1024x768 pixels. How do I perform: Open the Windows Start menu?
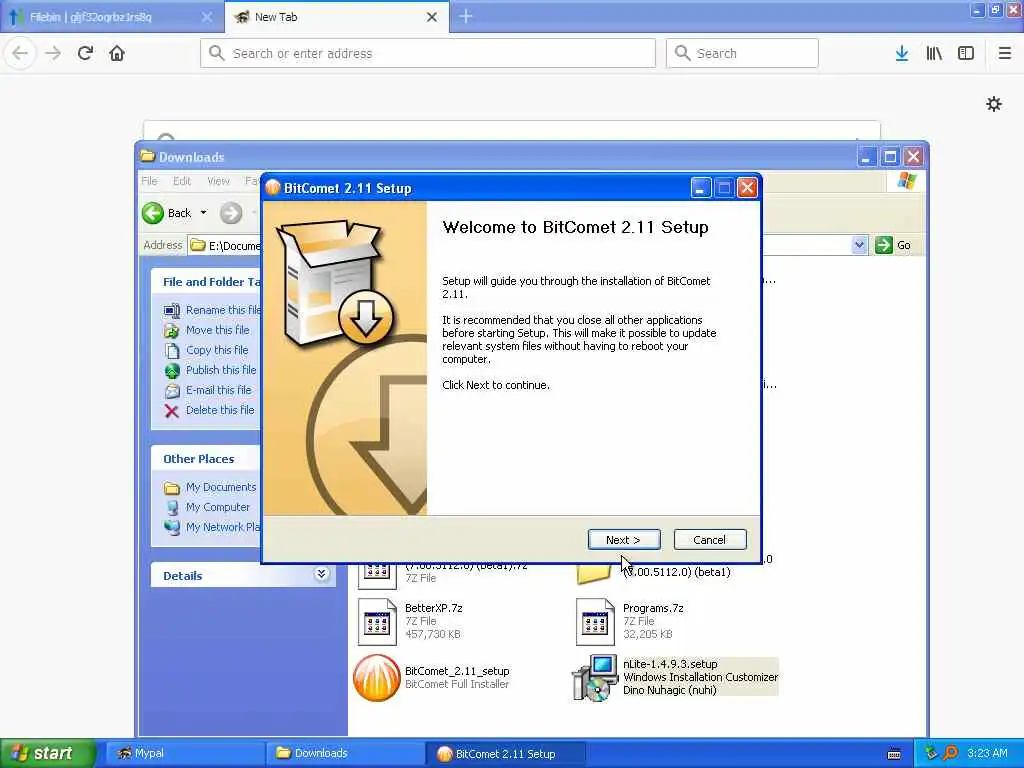pyautogui.click(x=47, y=753)
